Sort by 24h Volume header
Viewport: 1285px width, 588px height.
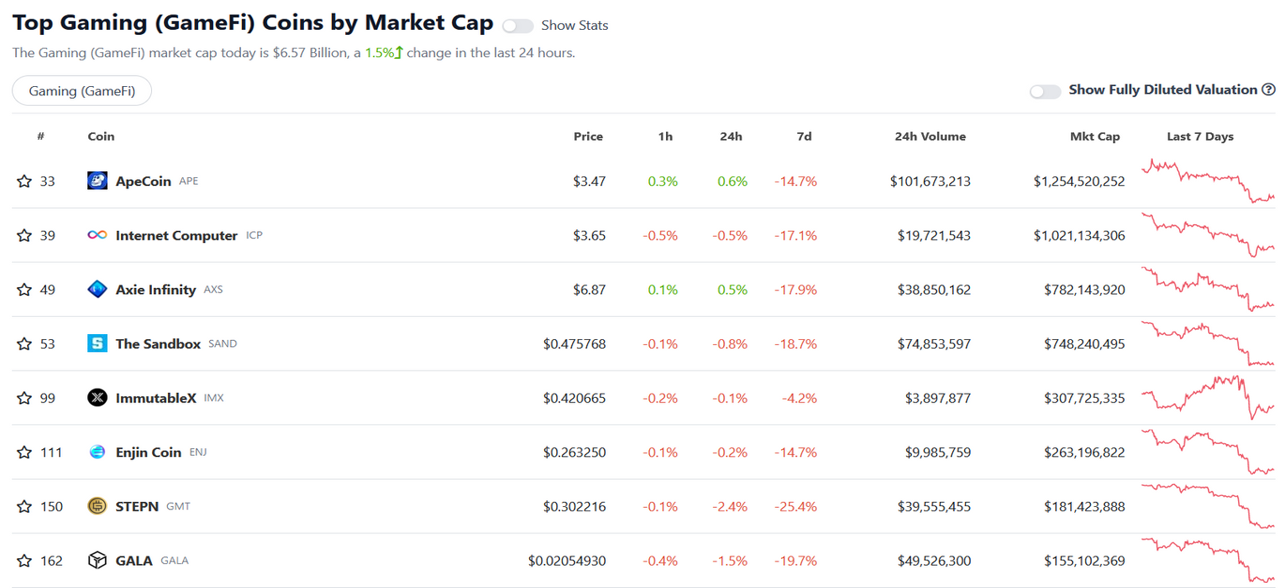pyautogui.click(x=930, y=136)
